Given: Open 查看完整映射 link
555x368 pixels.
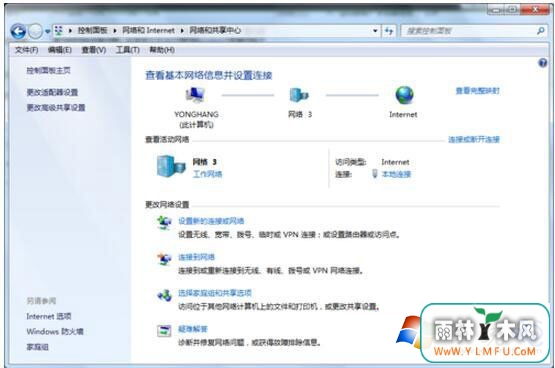Looking at the screenshot, I should [477, 91].
